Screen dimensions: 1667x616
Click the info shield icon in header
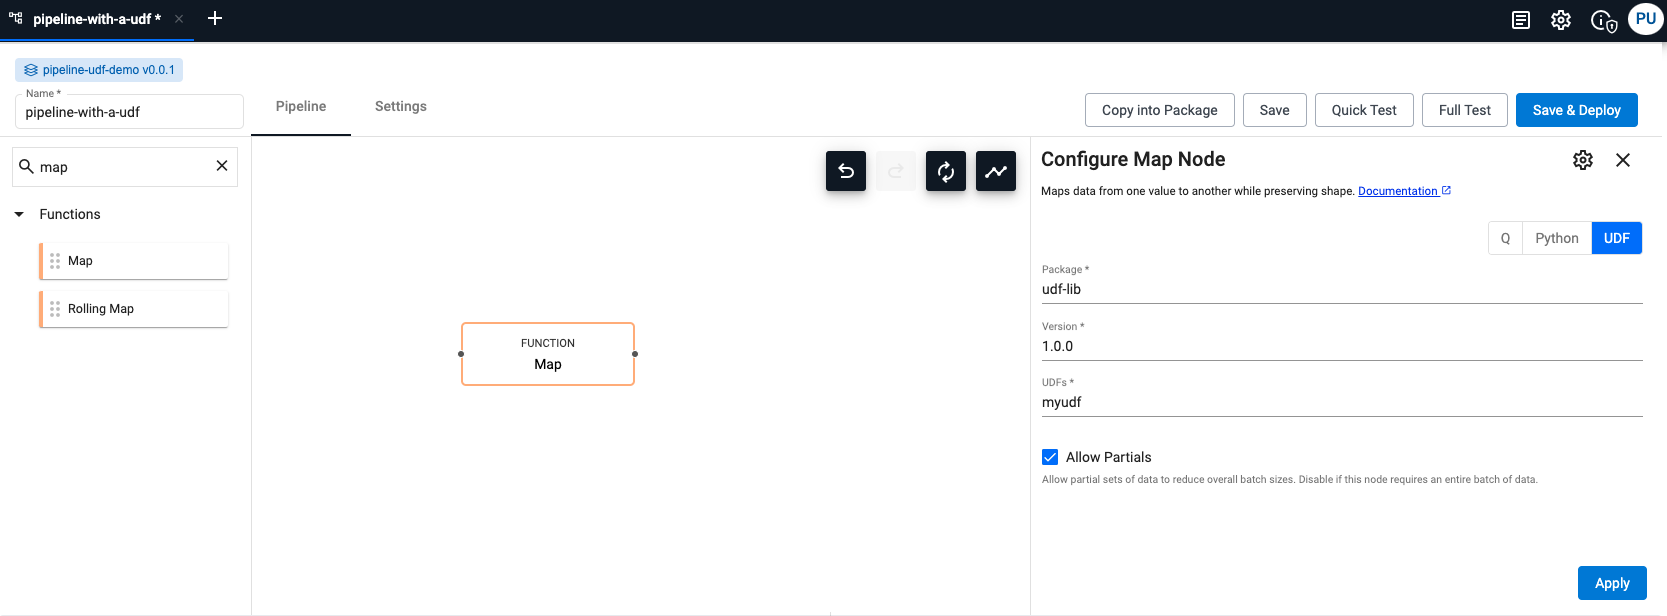tap(1603, 21)
